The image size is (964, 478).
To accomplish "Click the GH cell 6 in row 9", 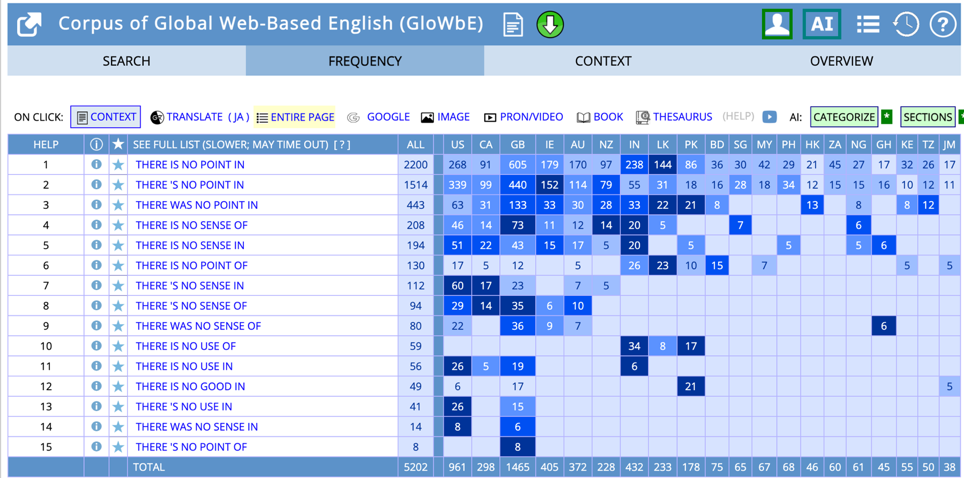I will [883, 326].
